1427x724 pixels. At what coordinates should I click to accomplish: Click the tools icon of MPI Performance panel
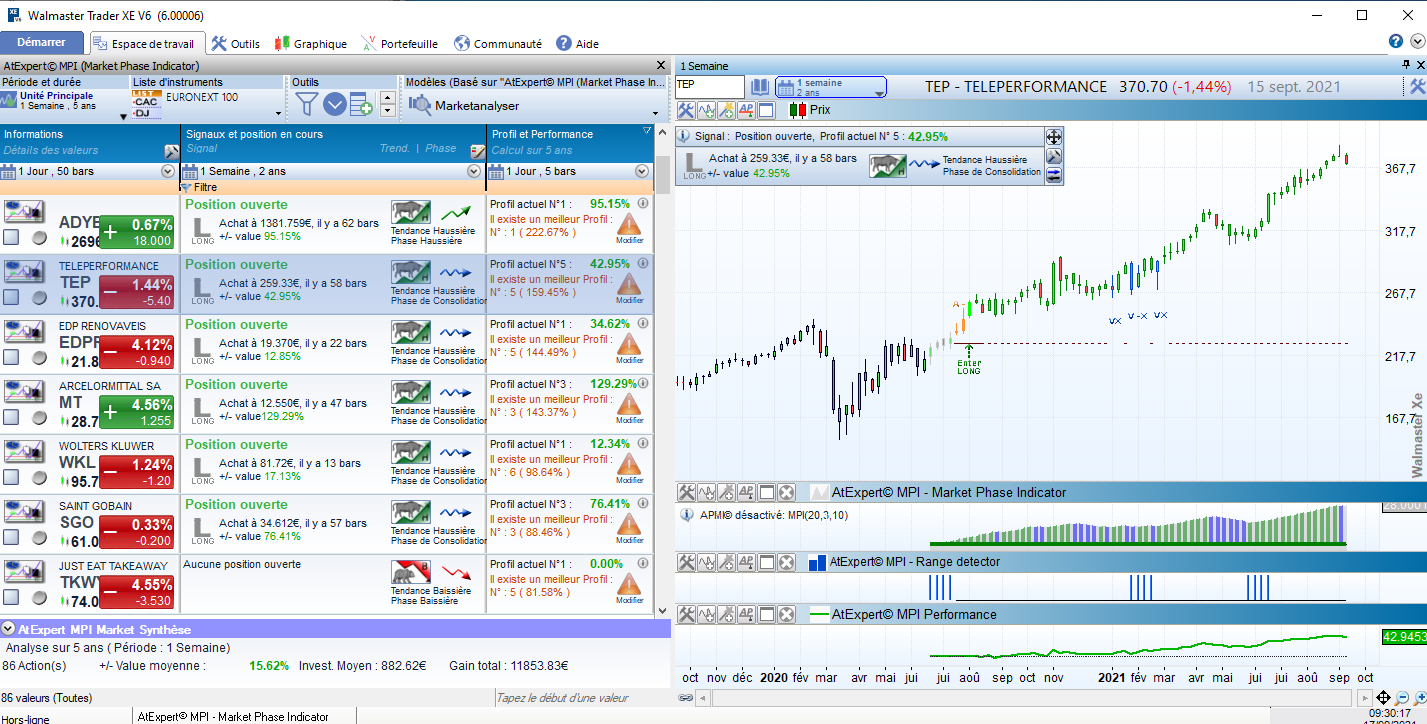click(686, 614)
